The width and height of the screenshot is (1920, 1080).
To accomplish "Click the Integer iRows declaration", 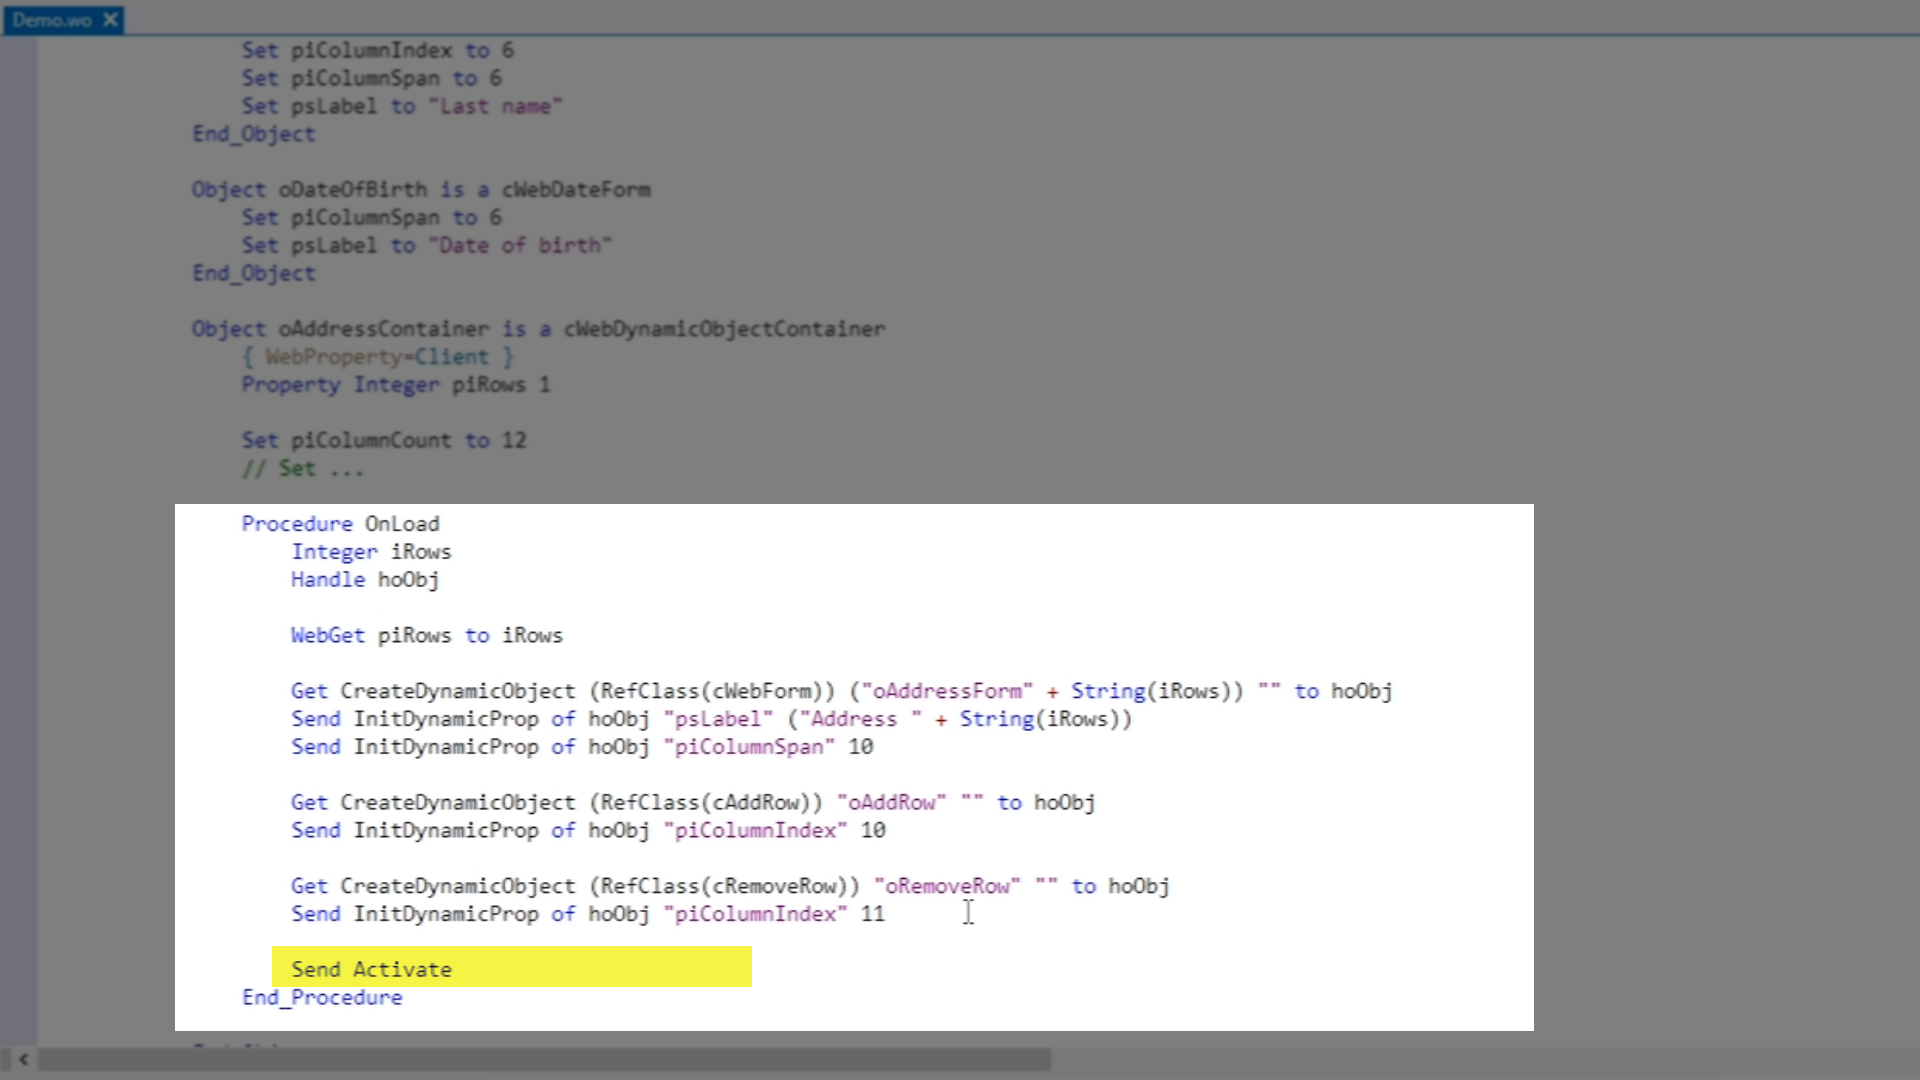I will point(371,551).
